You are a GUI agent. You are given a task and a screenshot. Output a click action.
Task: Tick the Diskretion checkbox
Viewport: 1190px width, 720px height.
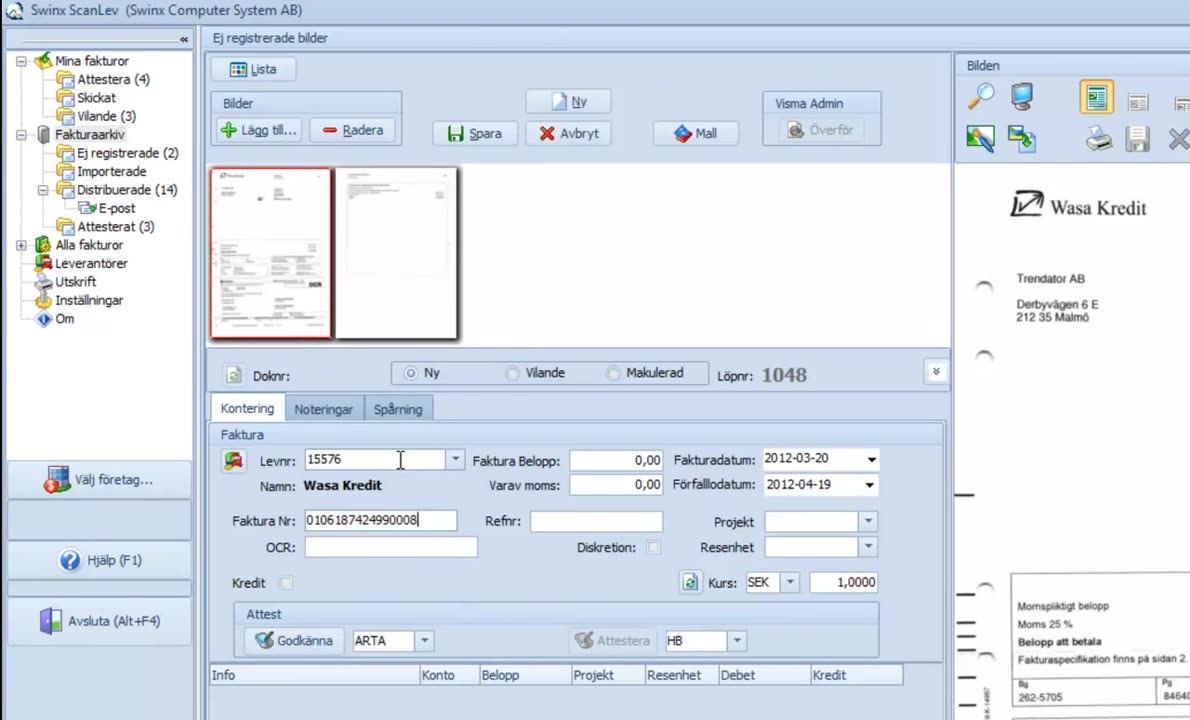coord(653,548)
